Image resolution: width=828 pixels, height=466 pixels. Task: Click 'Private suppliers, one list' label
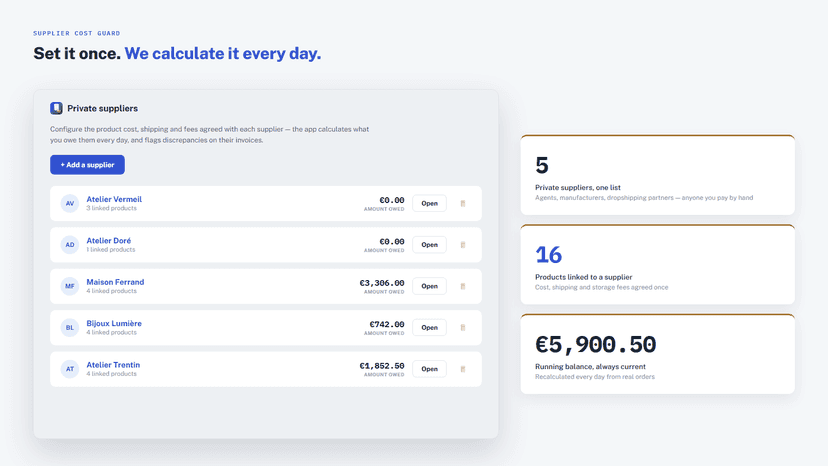pyautogui.click(x=578, y=188)
